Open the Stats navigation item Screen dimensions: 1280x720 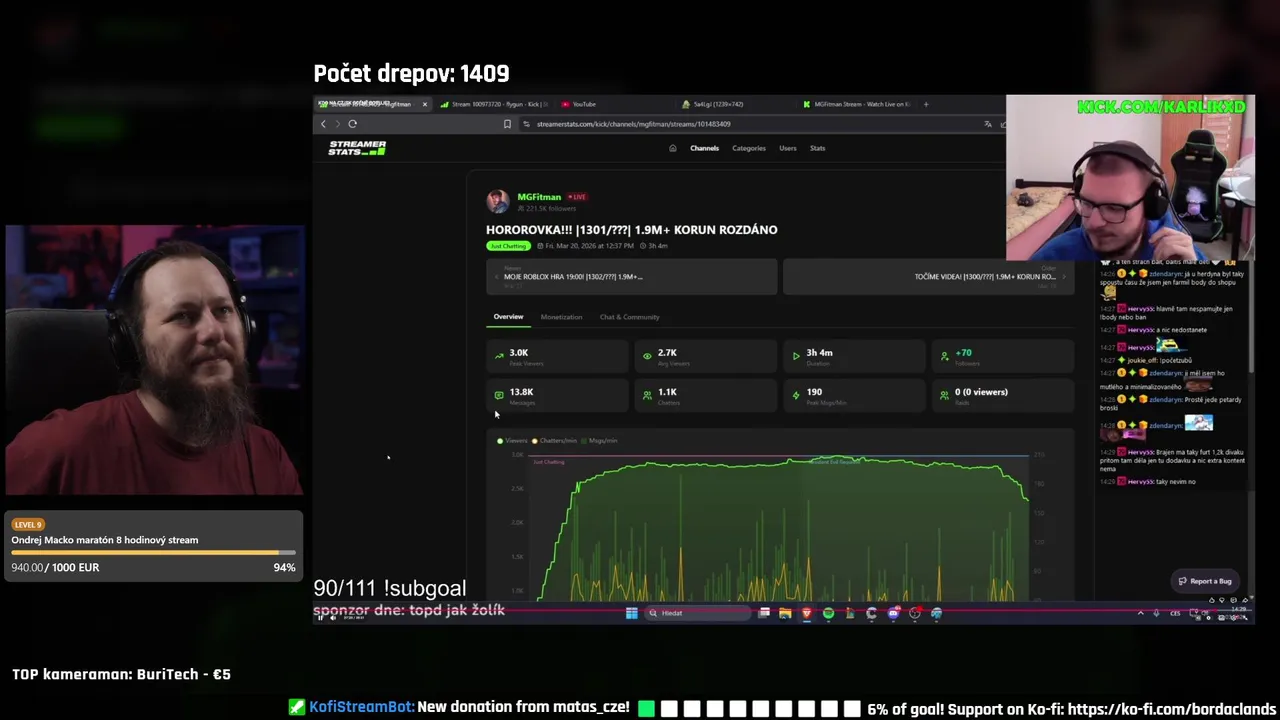point(818,148)
